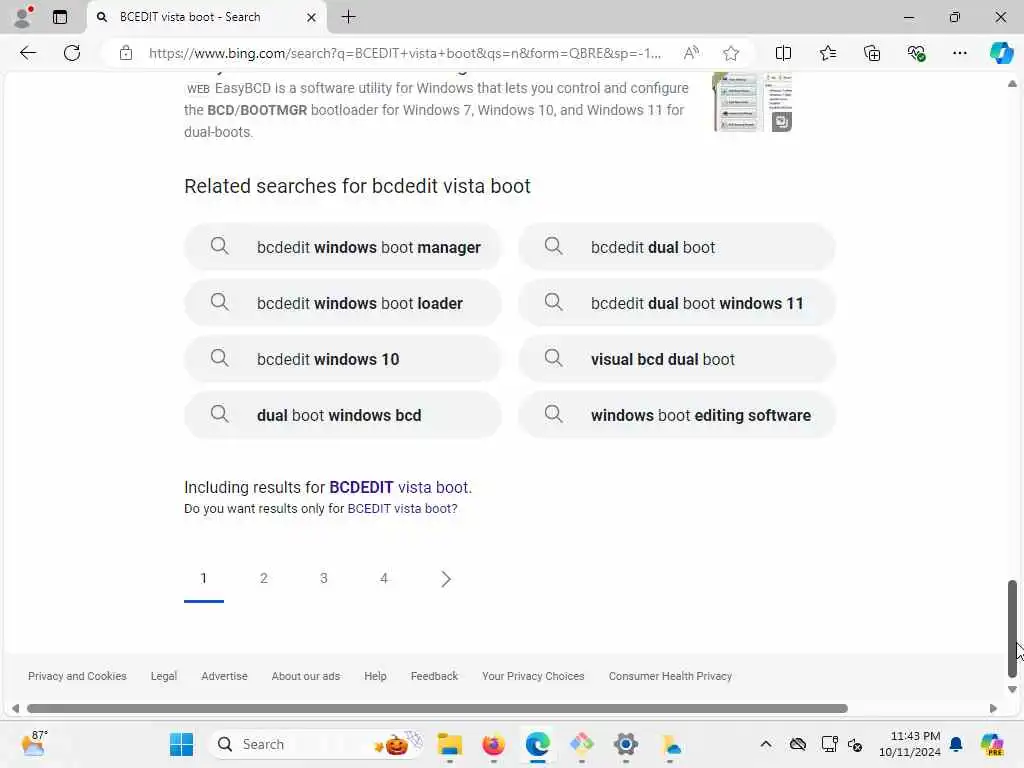The image size is (1024, 768).
Task: Open the display and network tray icon
Action: click(x=829, y=744)
